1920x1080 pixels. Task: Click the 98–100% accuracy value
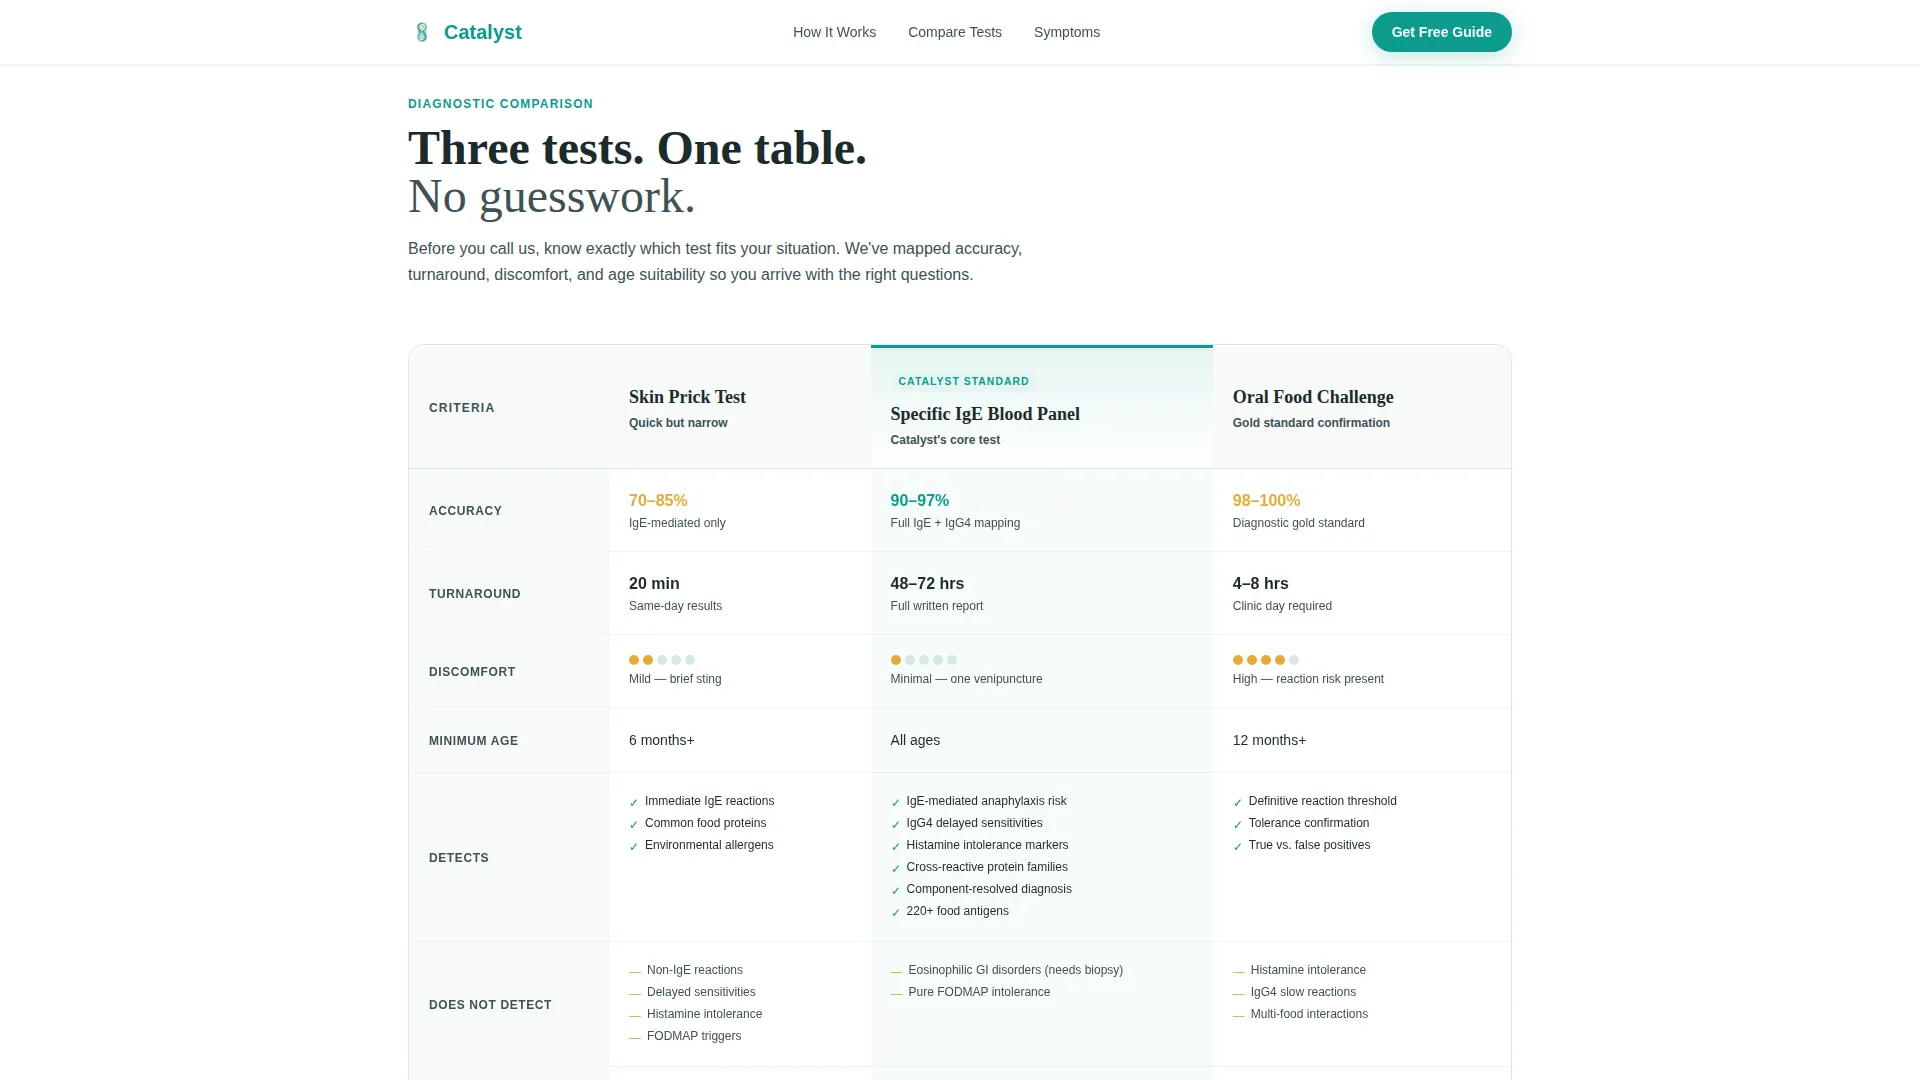tap(1266, 500)
